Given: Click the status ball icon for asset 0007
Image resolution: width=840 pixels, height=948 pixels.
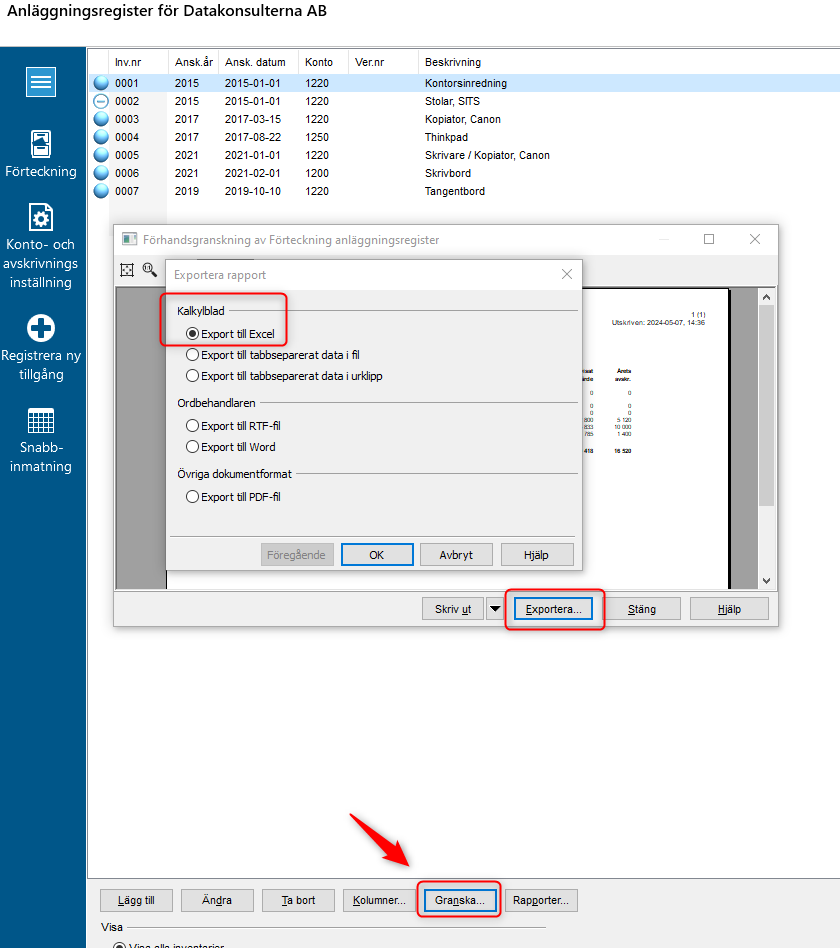Looking at the screenshot, I should point(101,191).
